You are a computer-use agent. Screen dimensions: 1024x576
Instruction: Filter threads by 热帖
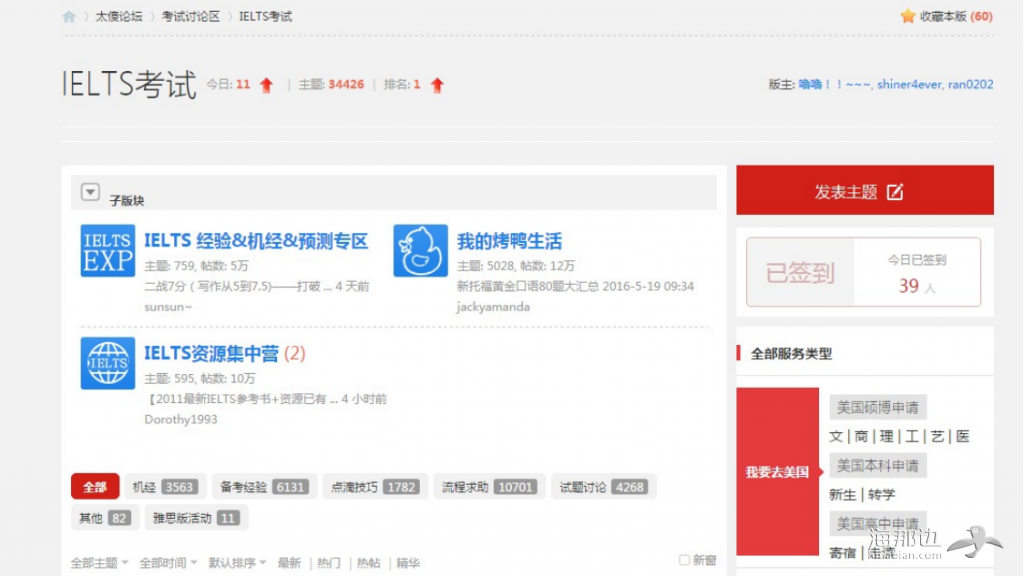368,563
